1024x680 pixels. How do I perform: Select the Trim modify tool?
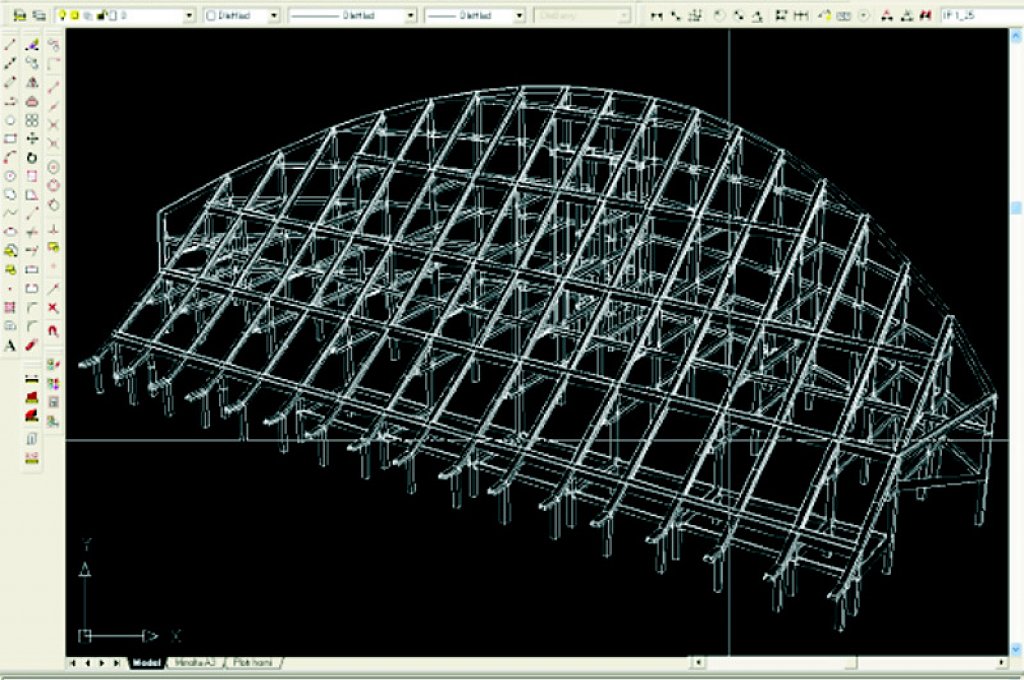pyautogui.click(x=32, y=232)
